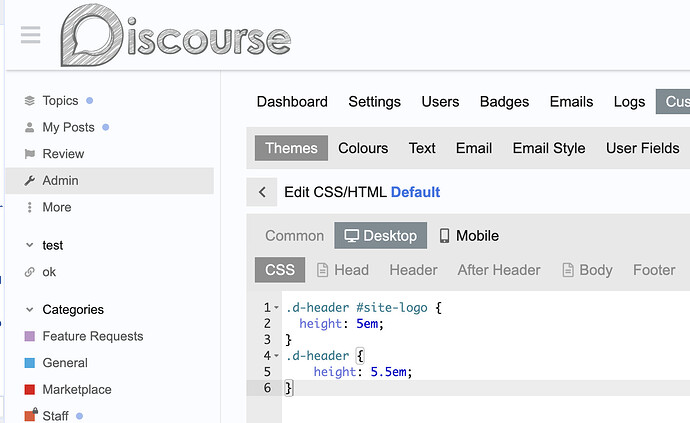Collapse the test sidebar section

(29, 245)
